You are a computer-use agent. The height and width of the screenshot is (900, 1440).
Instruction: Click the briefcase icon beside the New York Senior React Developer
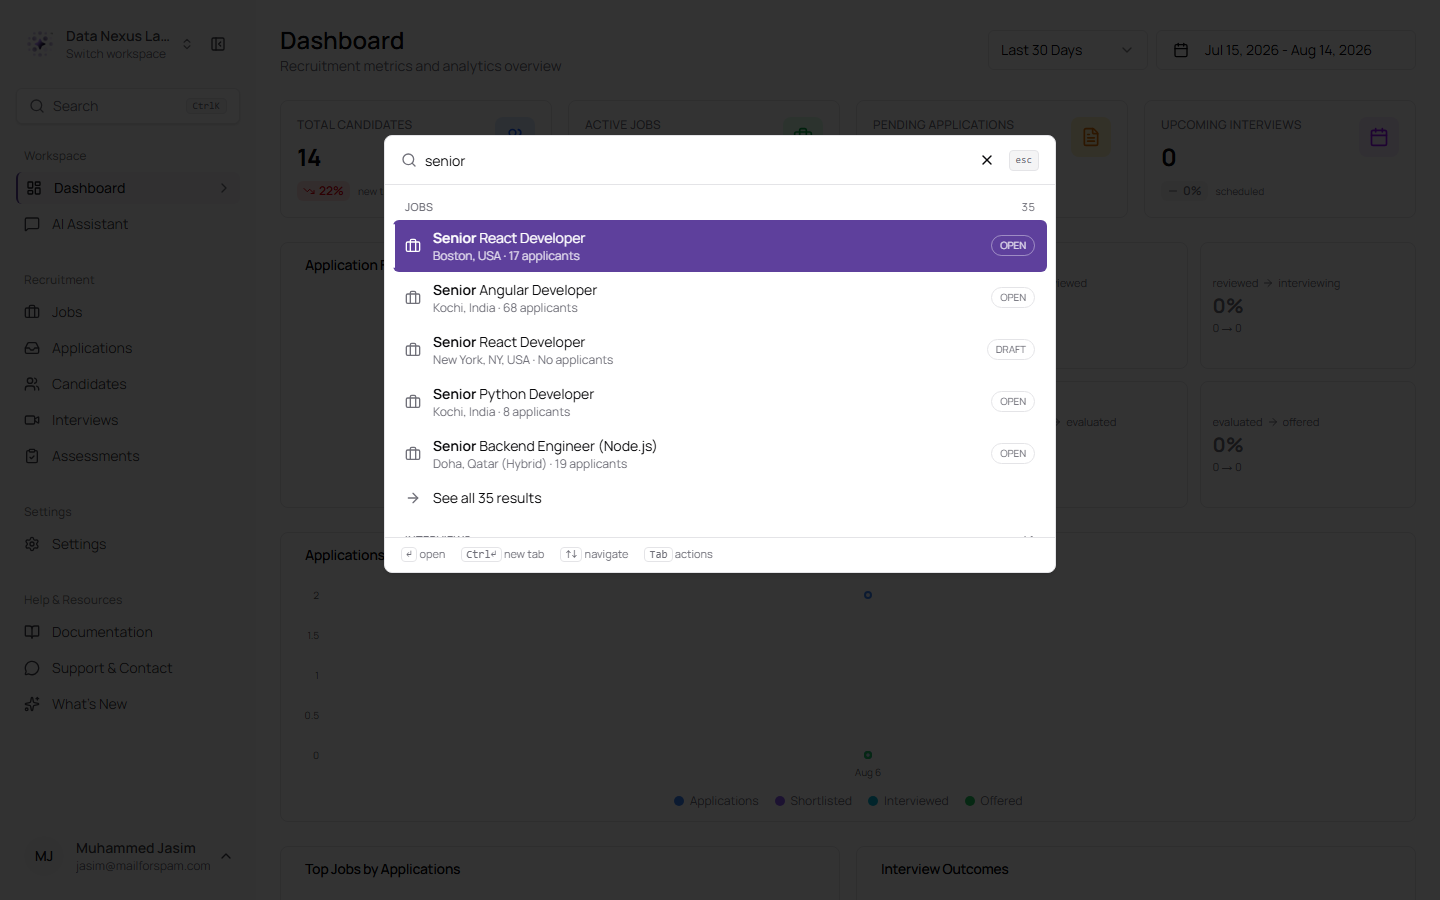pos(413,350)
